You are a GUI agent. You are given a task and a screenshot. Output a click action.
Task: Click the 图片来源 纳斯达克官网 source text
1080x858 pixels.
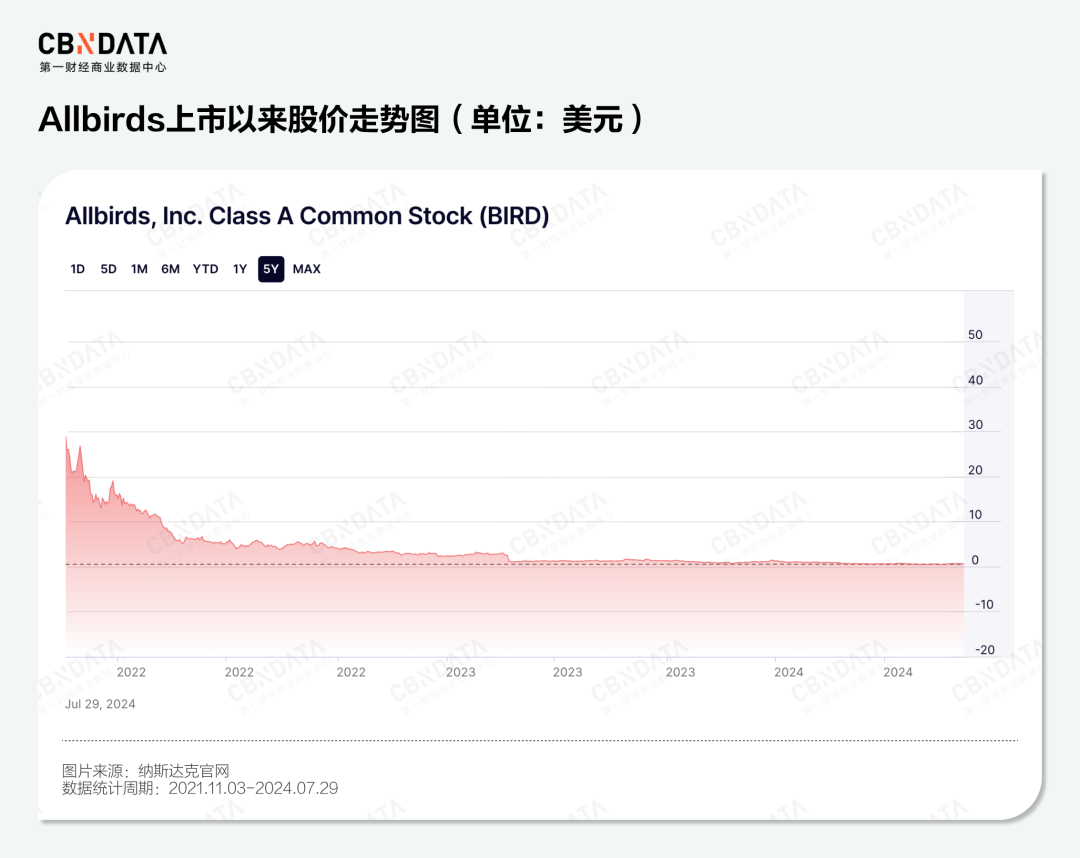tap(146, 771)
